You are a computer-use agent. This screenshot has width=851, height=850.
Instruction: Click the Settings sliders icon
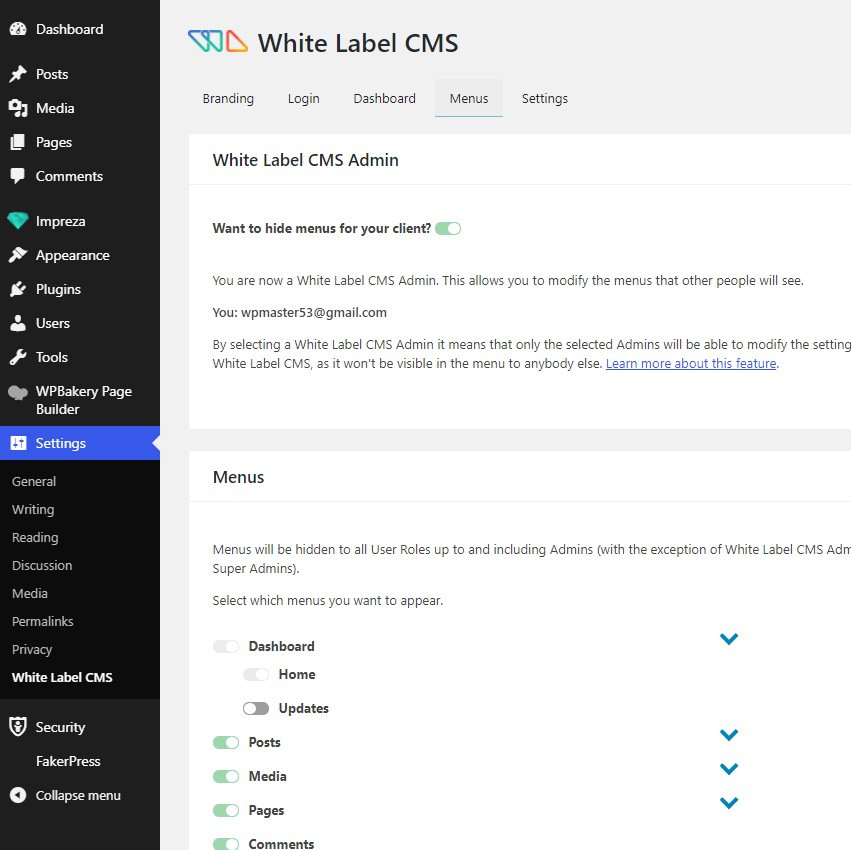(x=18, y=443)
